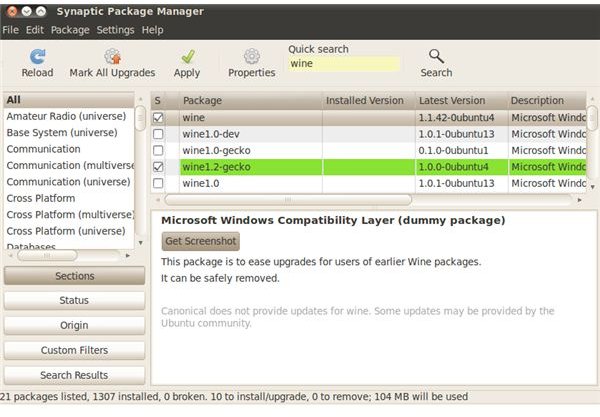
Task: Switch to Sections view
Action: [x=74, y=276]
